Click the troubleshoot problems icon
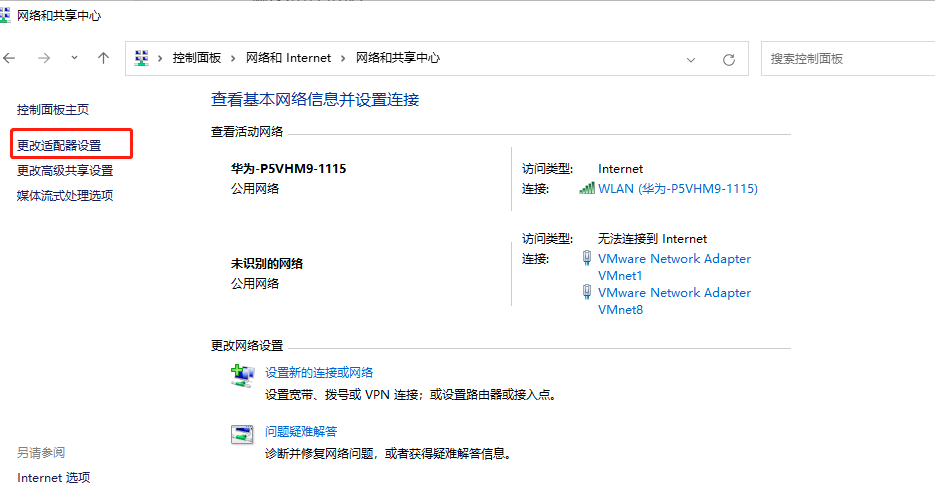Viewport: 935px width, 488px height. pos(242,434)
